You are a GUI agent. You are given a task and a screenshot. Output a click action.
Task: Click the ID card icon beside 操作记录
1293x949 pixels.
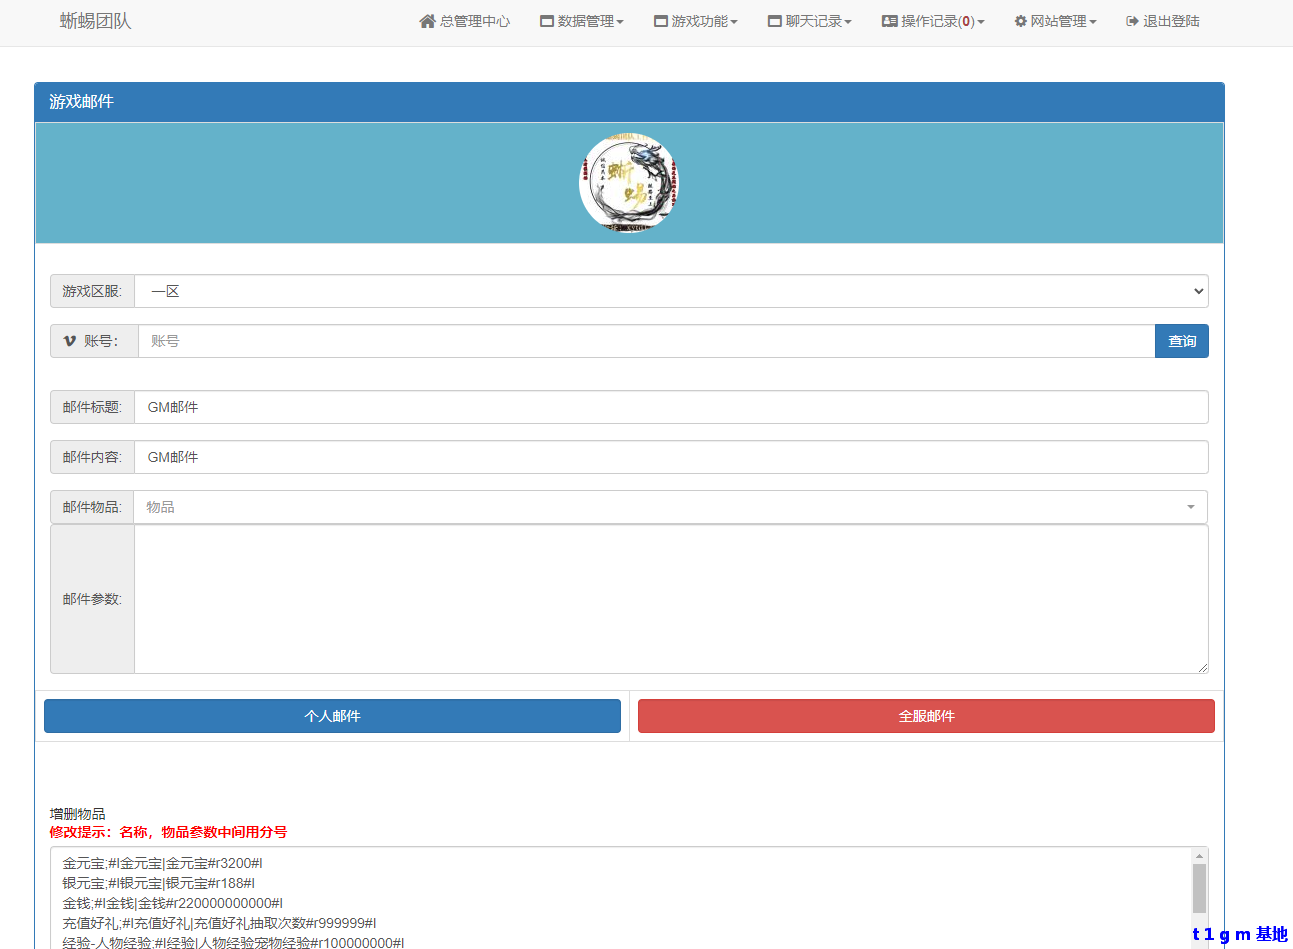pyautogui.click(x=889, y=21)
